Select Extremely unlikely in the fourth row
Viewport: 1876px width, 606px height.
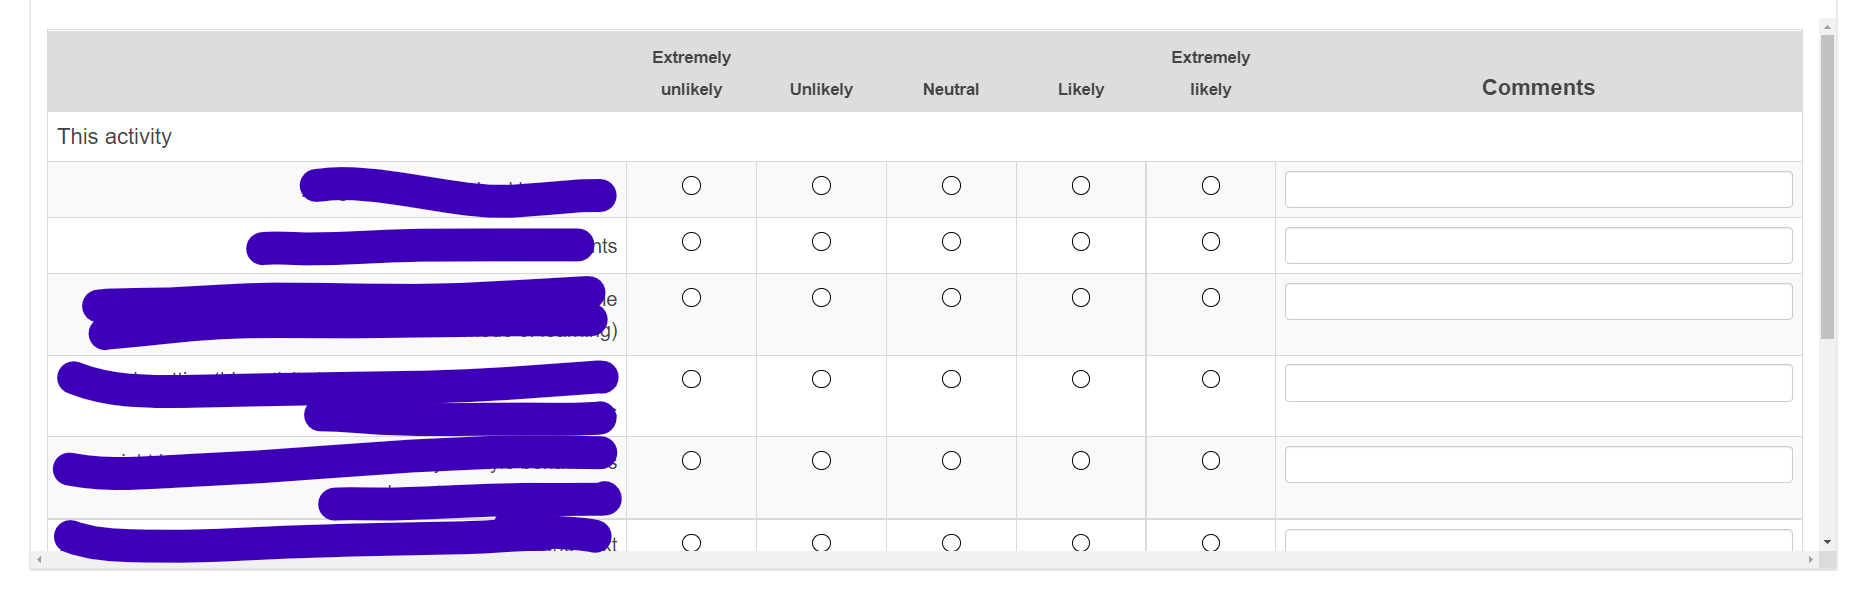pyautogui.click(x=691, y=379)
